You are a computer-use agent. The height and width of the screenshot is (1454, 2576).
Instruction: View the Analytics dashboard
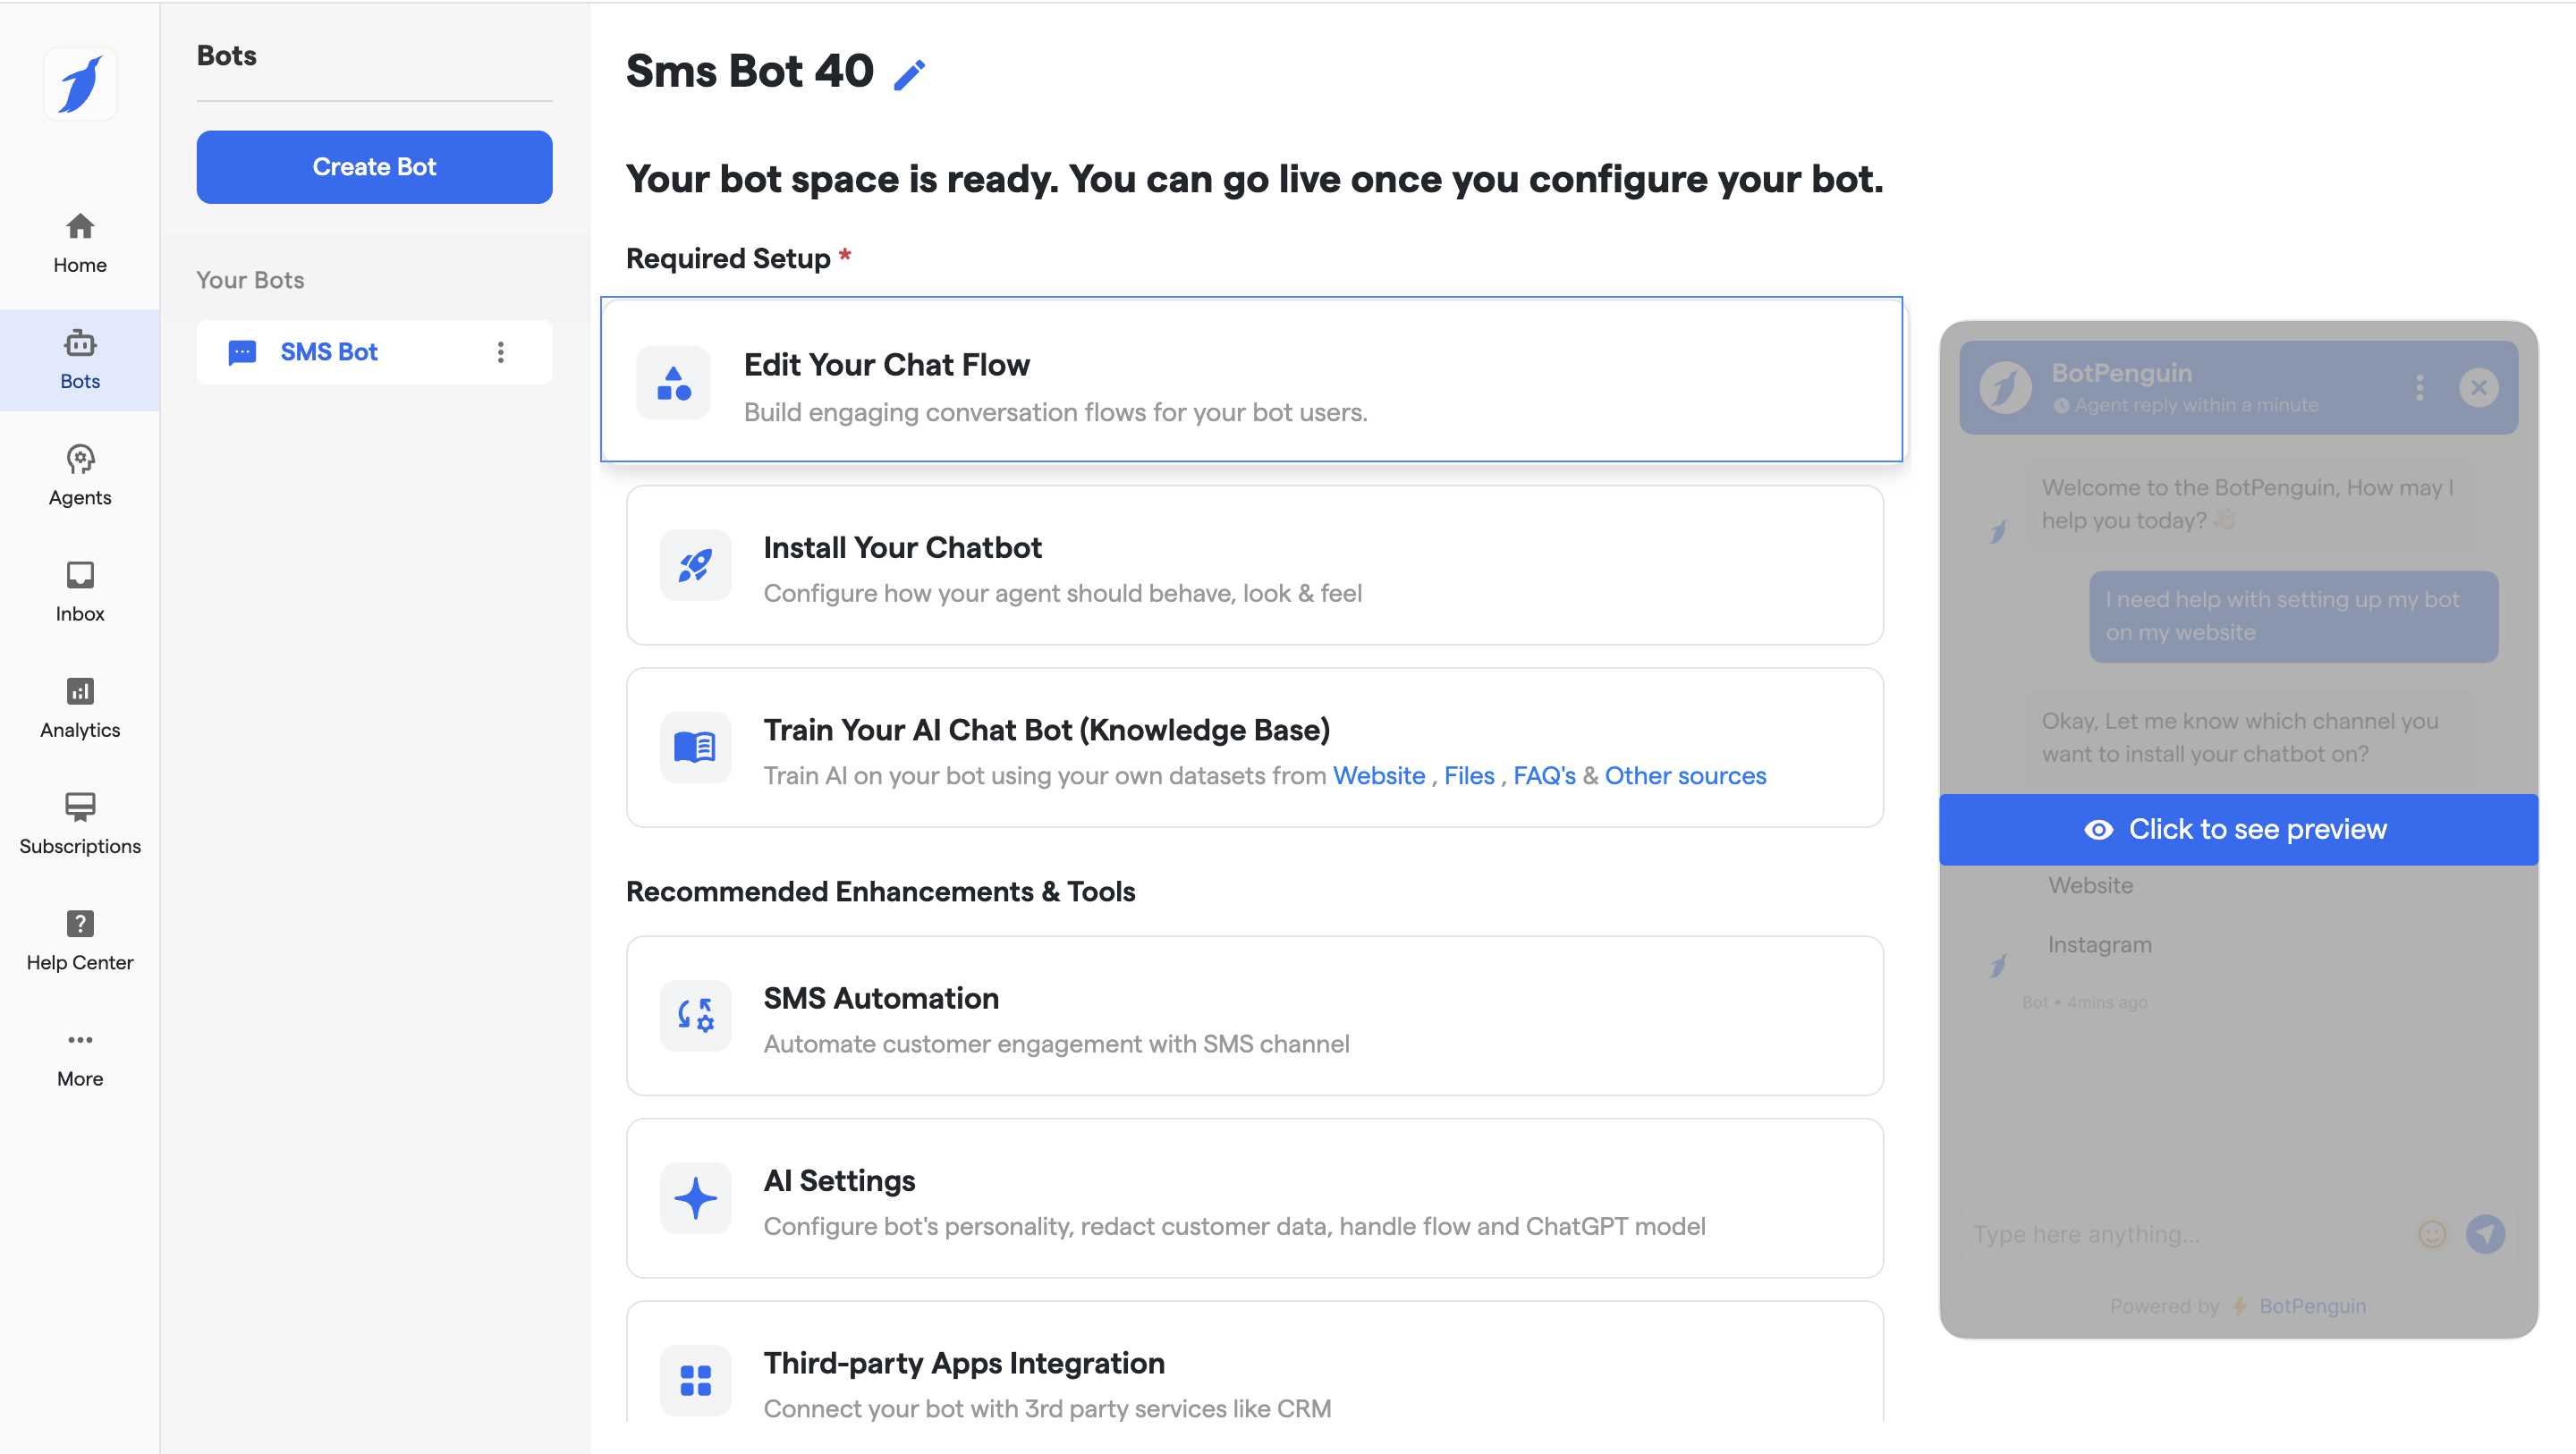click(x=80, y=707)
